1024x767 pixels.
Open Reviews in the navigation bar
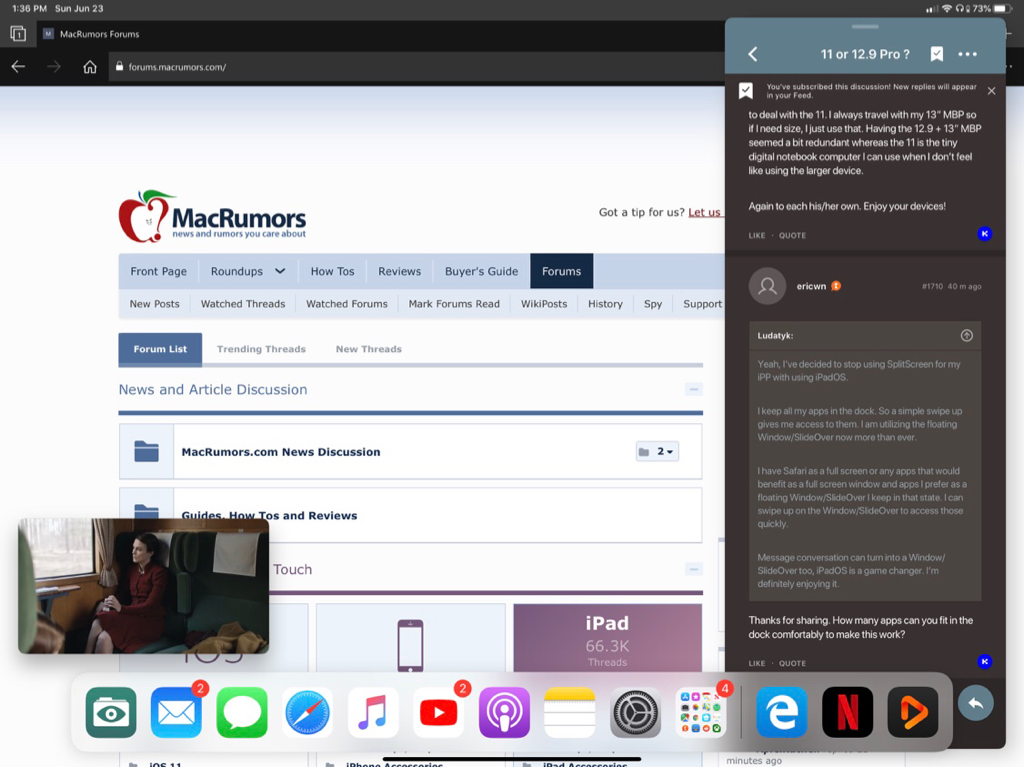click(400, 271)
